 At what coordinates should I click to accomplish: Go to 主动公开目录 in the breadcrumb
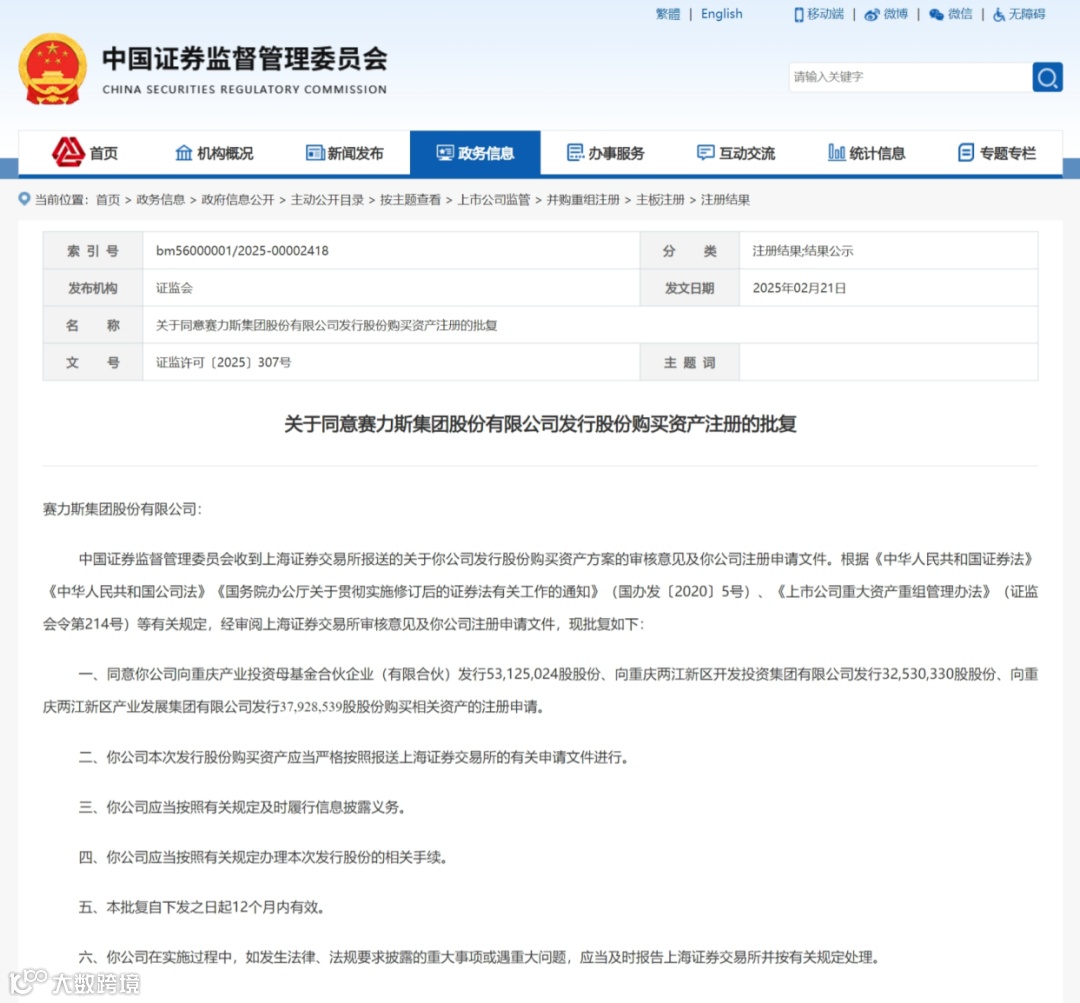(x=327, y=200)
